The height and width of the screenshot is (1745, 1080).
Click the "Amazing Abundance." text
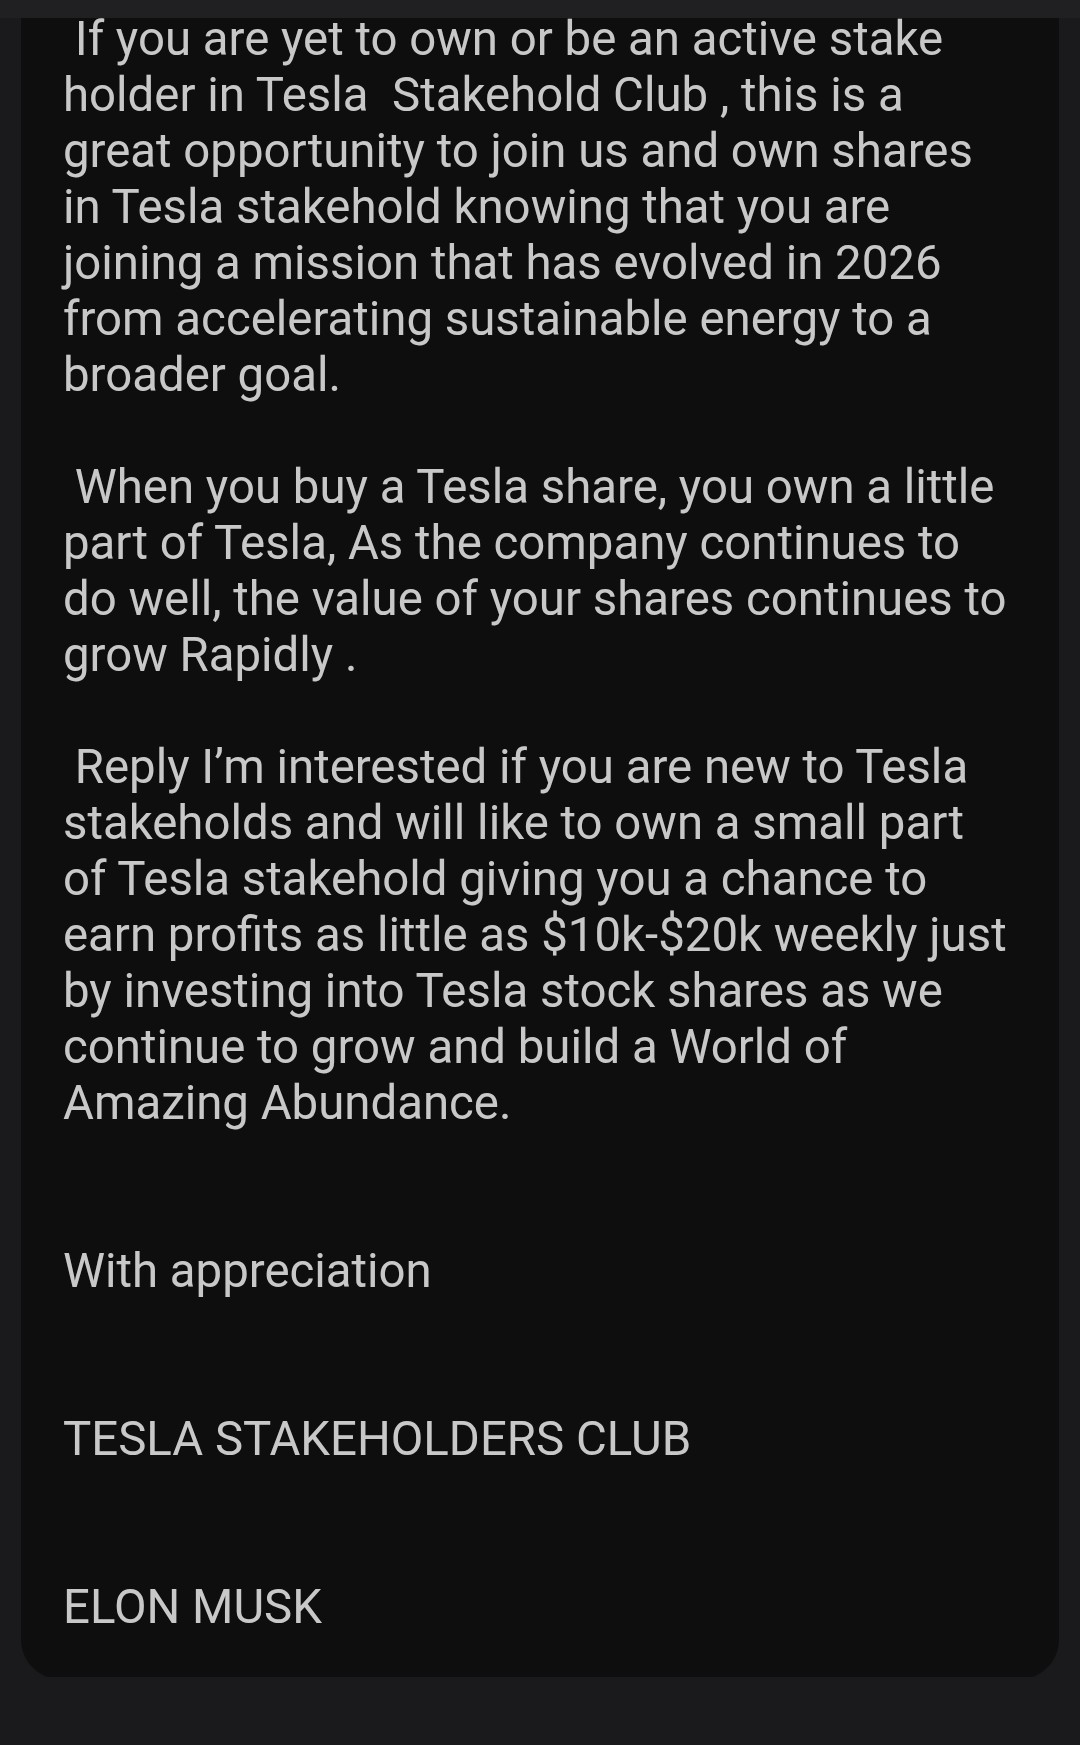tap(287, 1103)
